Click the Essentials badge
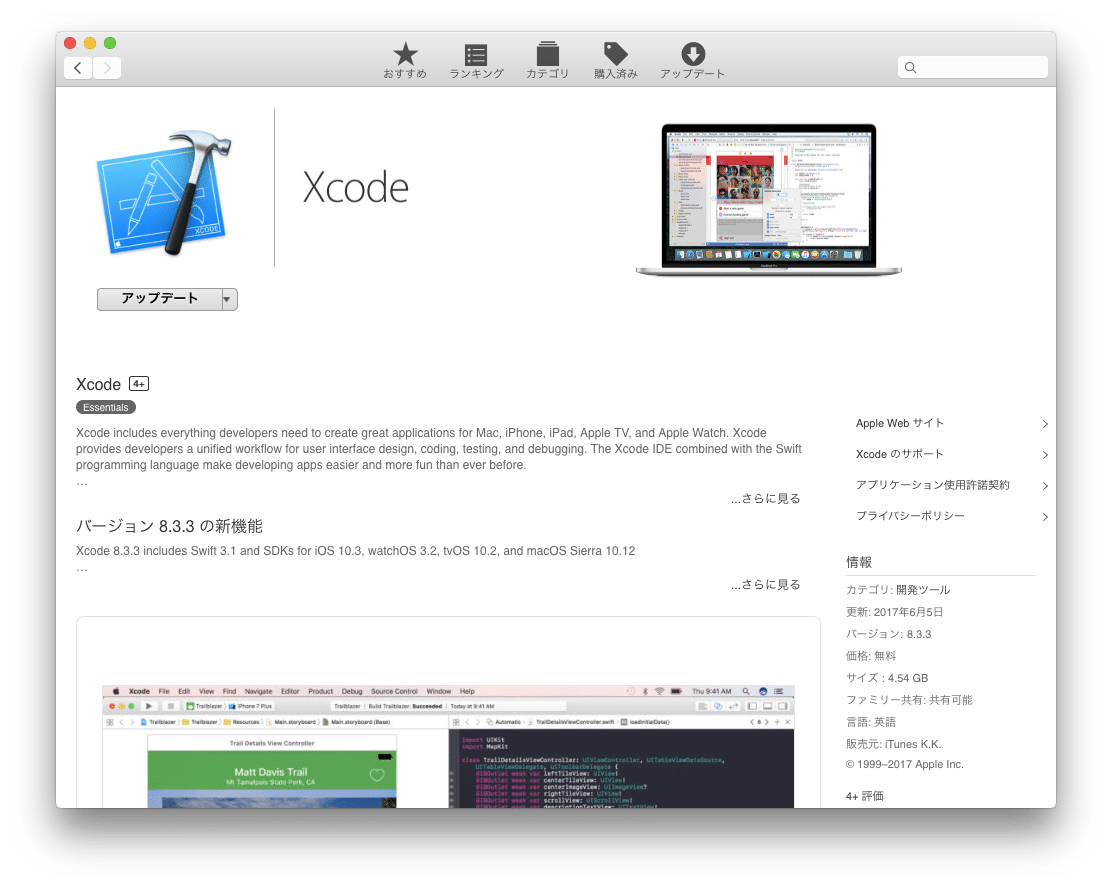 click(106, 407)
